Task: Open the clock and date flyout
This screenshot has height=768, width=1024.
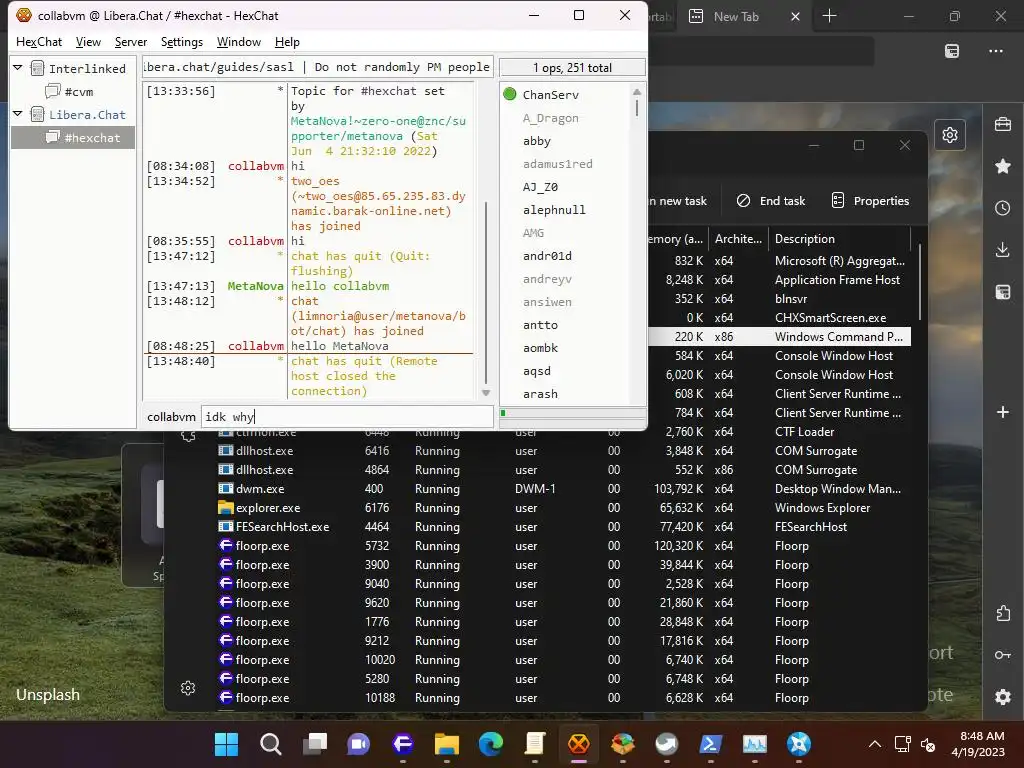Action: [978, 744]
